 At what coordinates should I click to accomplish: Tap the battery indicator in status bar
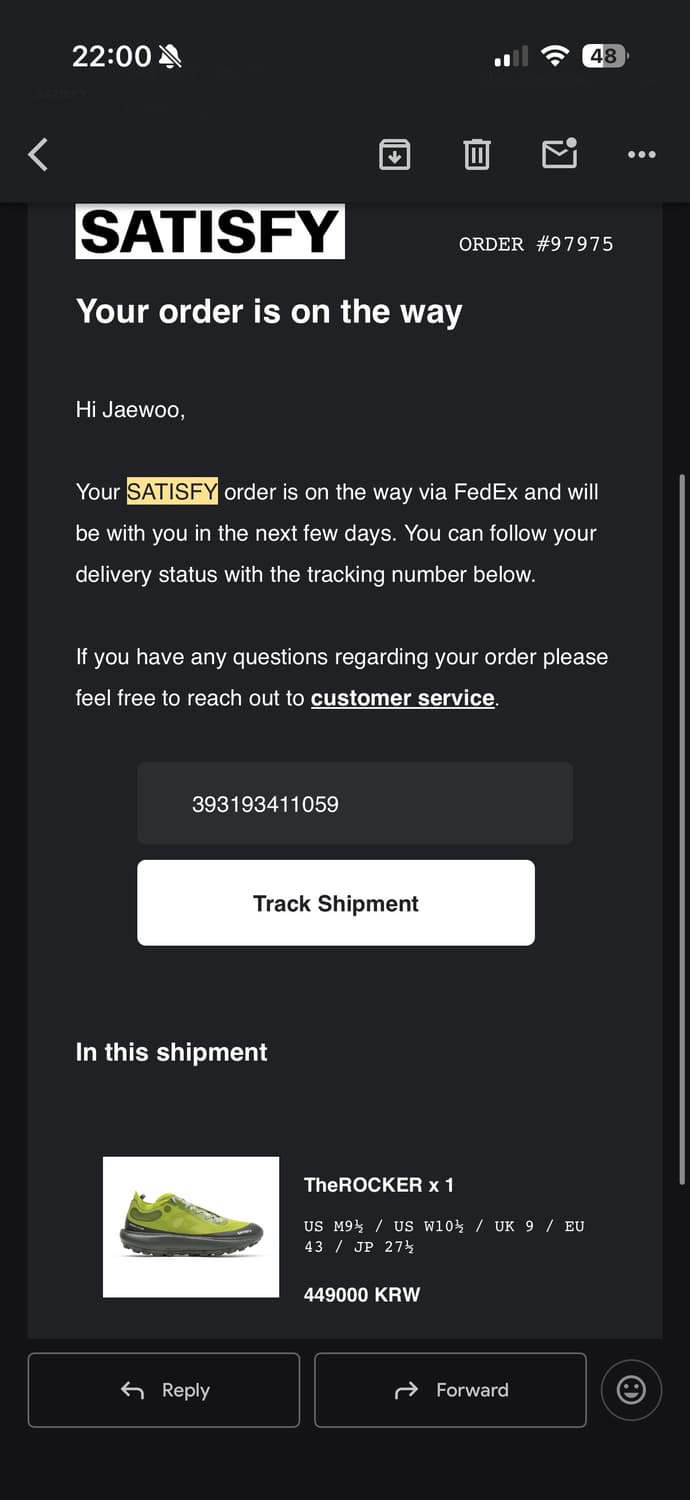tap(604, 56)
